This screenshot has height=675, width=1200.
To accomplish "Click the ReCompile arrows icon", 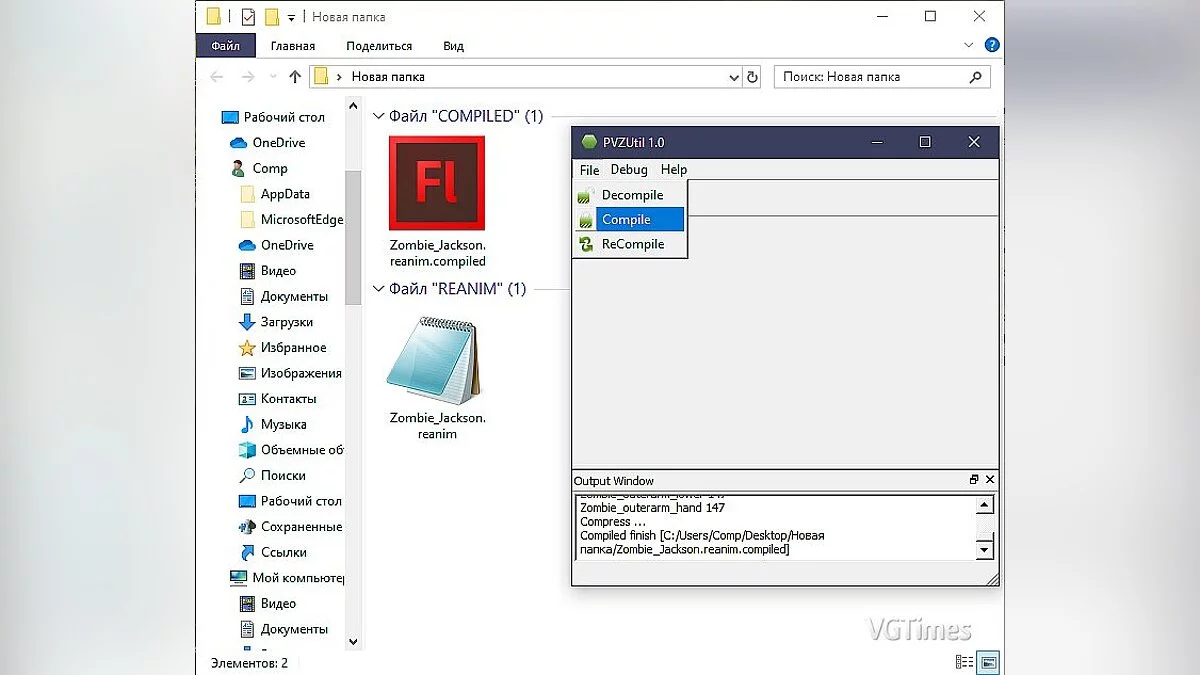I will 584,244.
